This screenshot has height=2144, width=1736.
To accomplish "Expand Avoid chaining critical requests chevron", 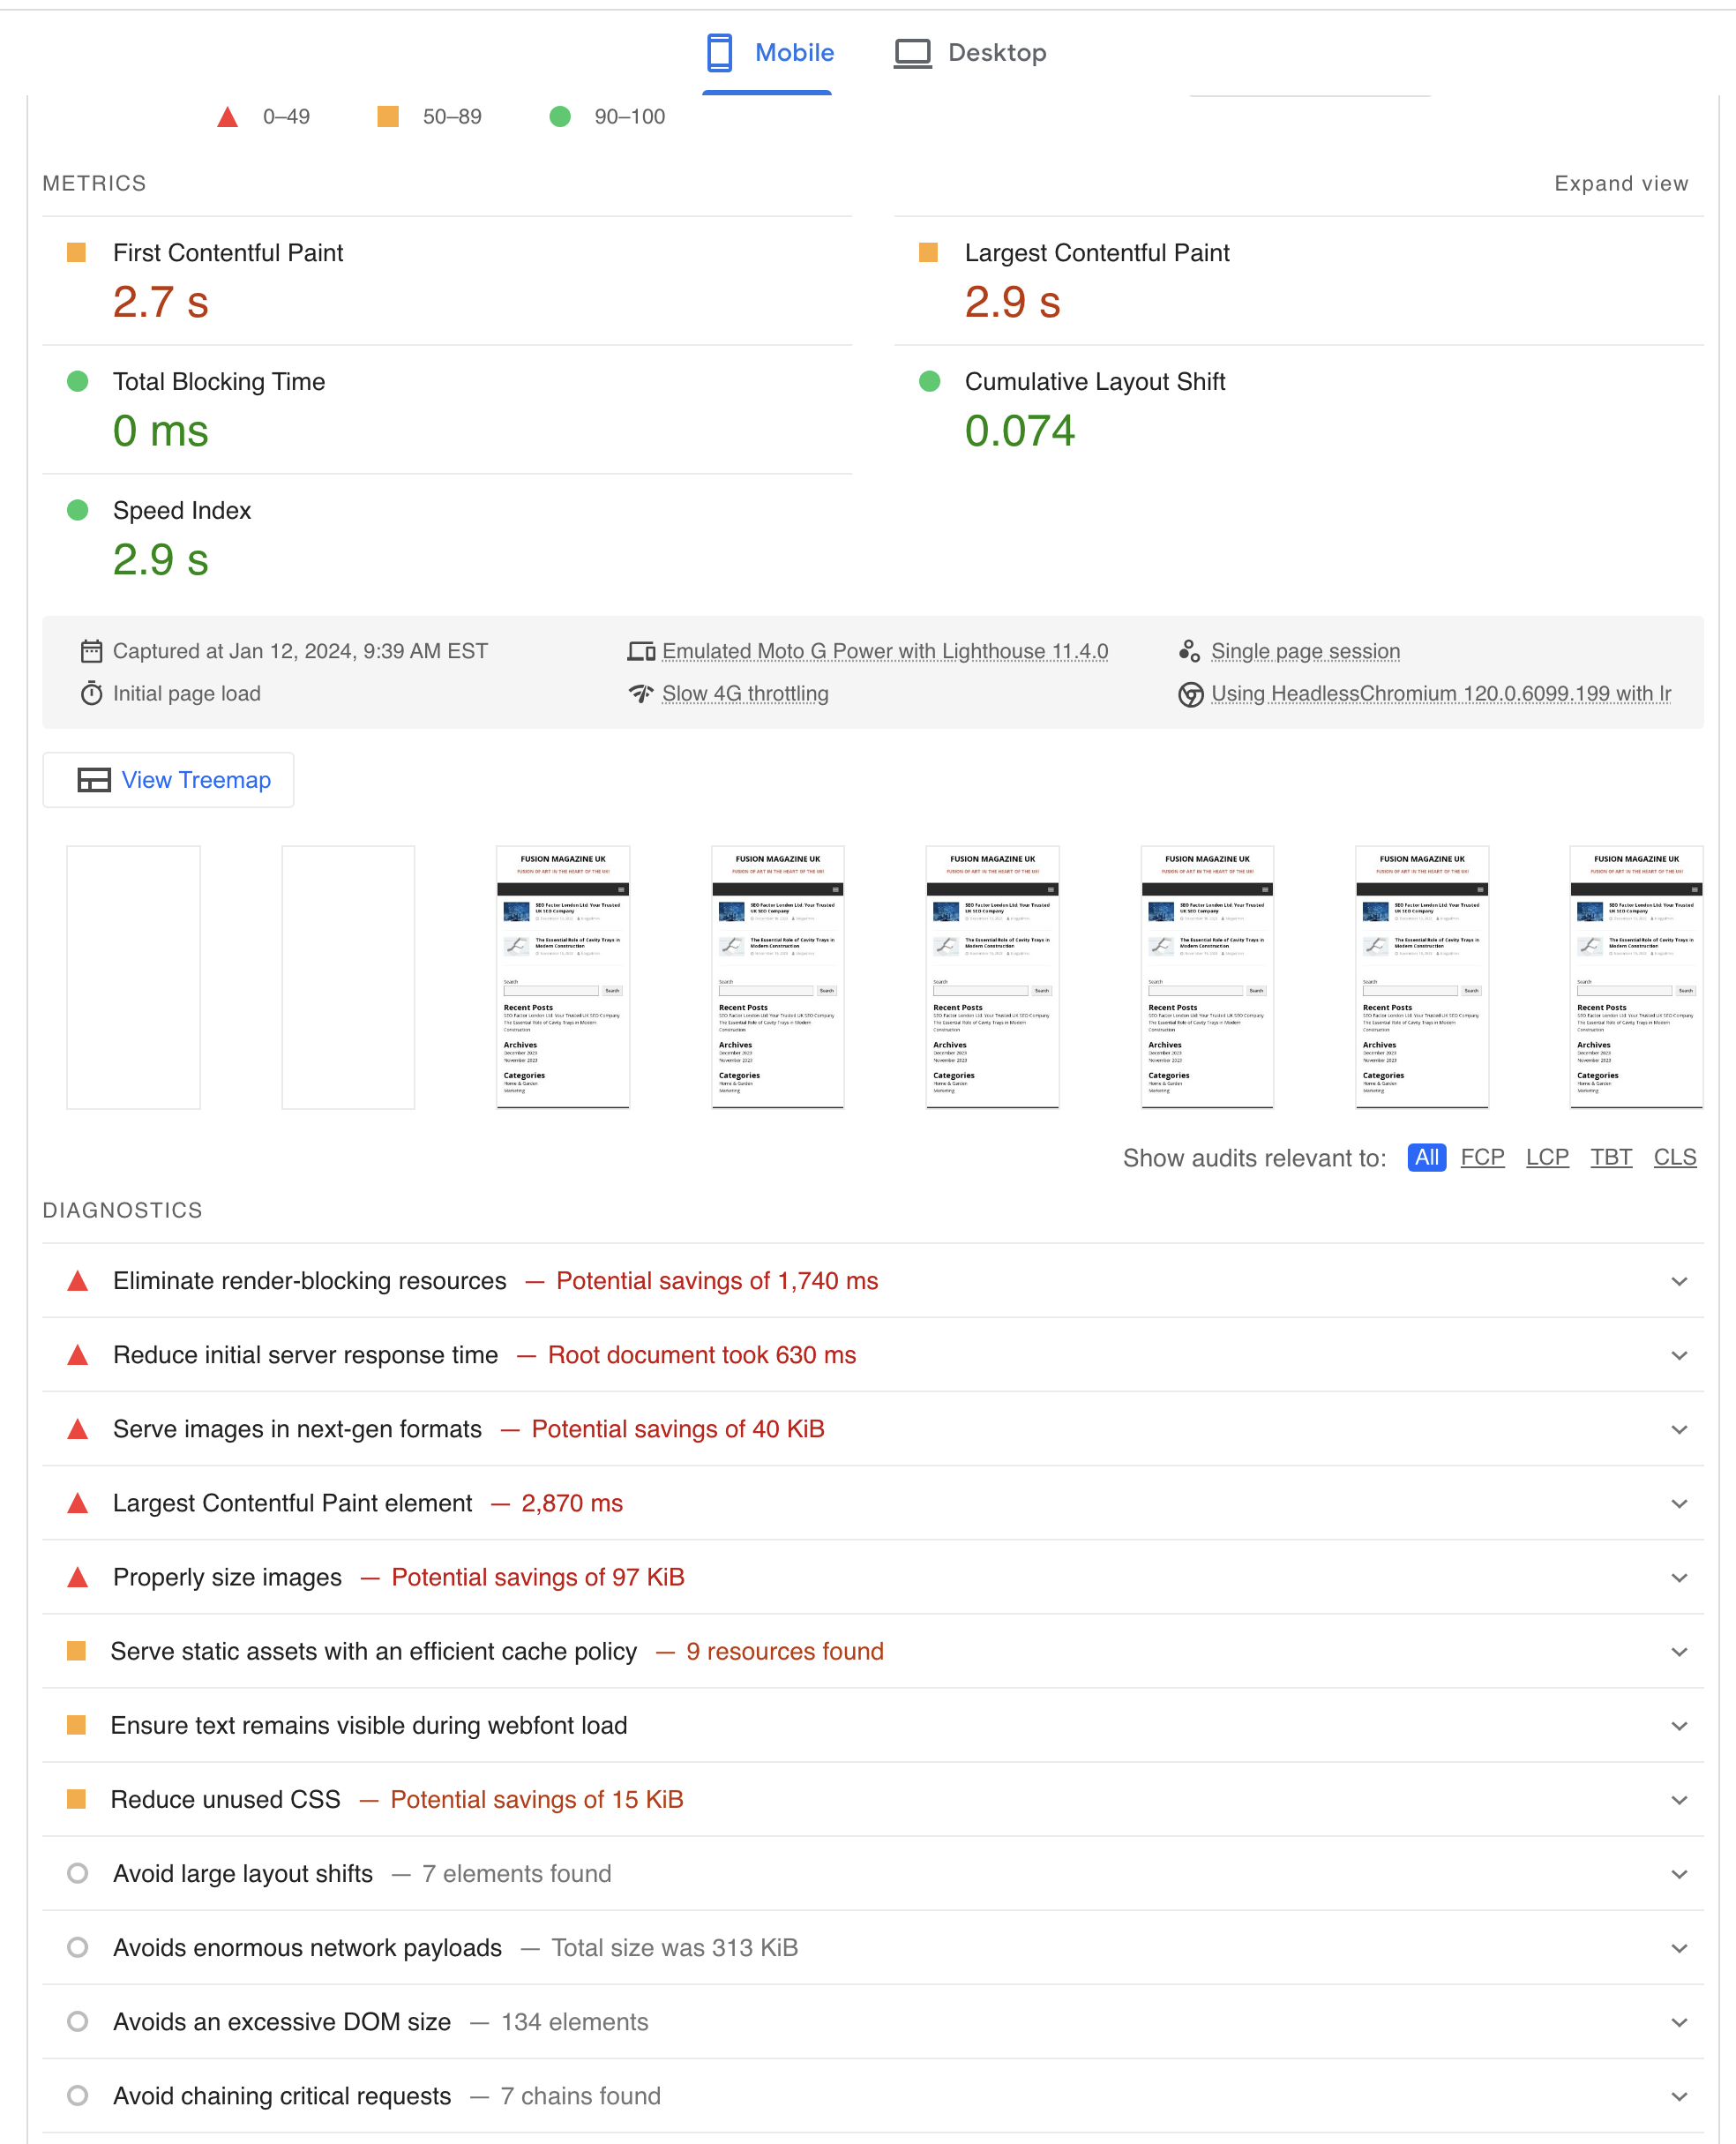I will point(1679,2096).
